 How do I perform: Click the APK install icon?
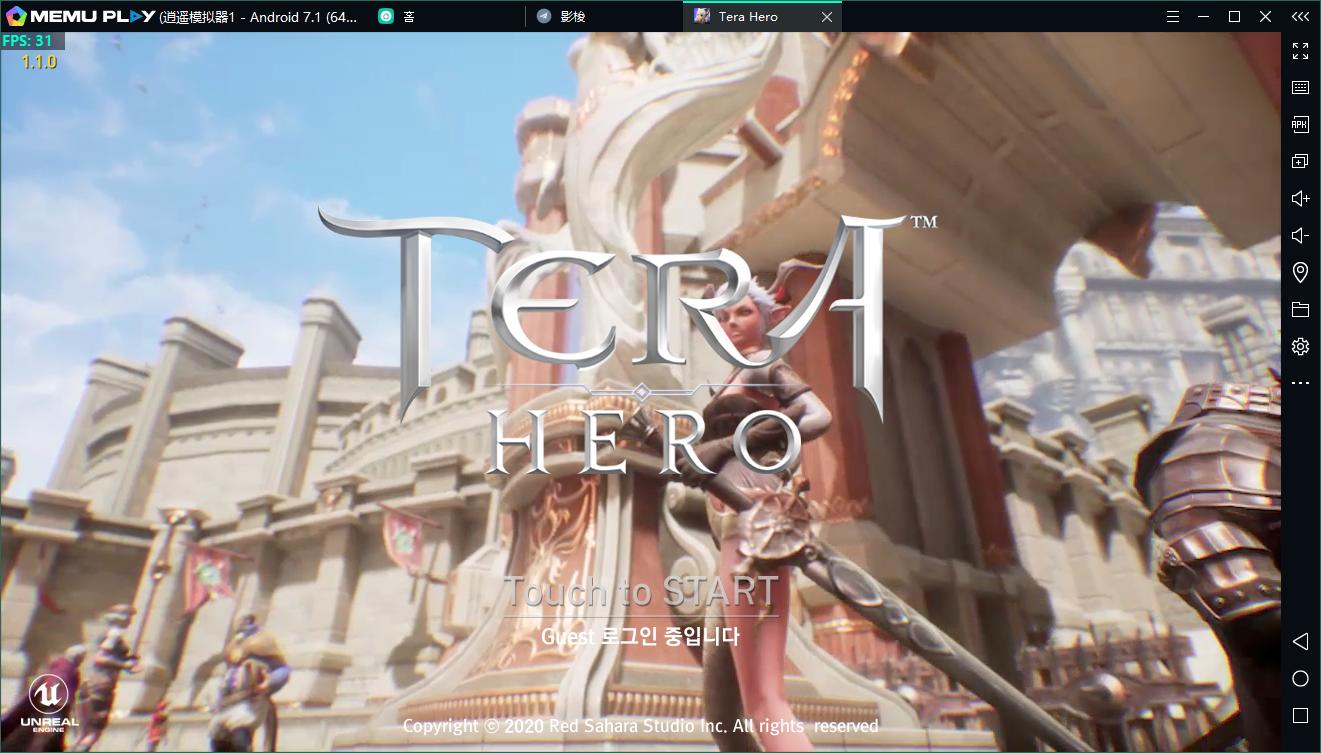[1300, 125]
